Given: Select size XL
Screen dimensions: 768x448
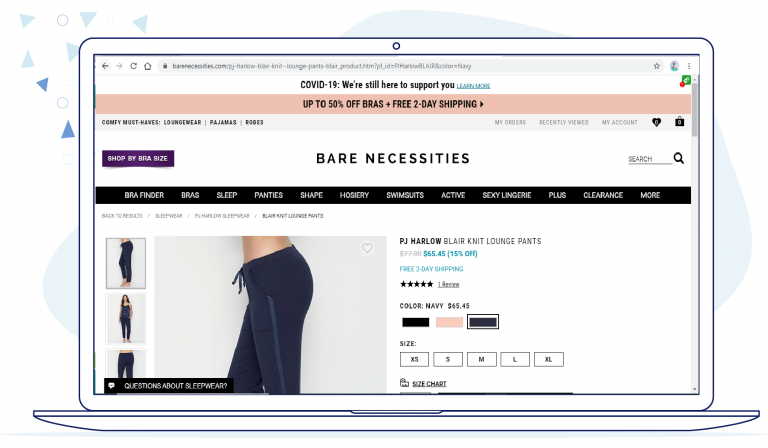Looking at the screenshot, I should [549, 359].
